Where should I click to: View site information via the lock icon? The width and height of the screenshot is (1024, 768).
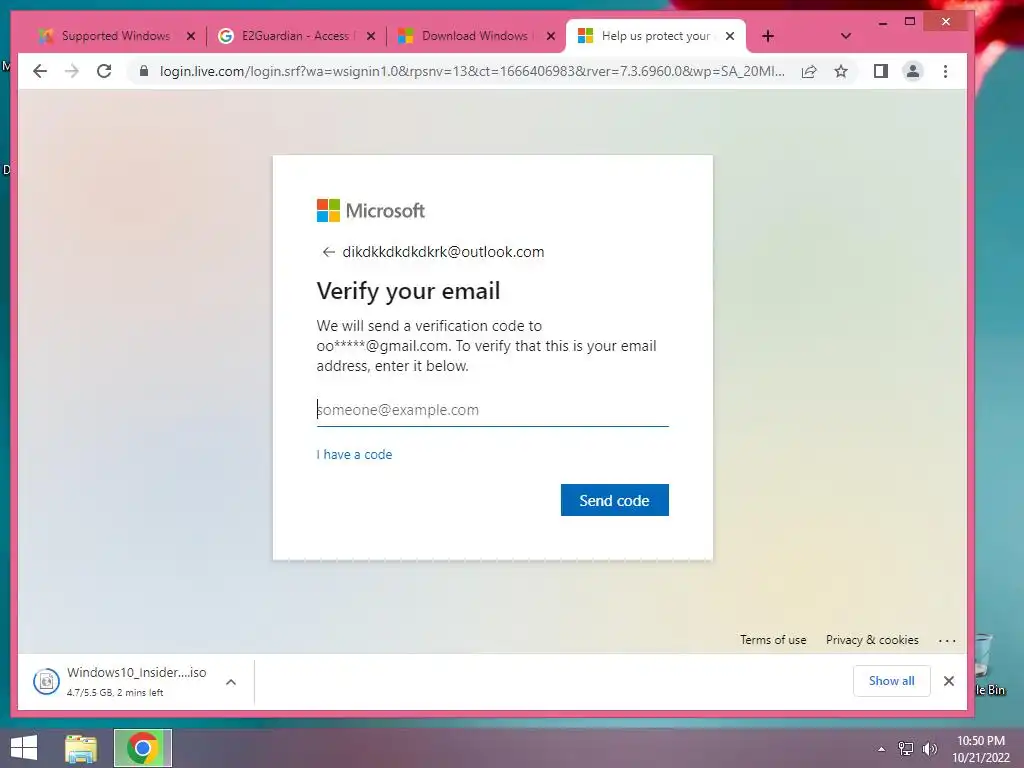(x=144, y=71)
